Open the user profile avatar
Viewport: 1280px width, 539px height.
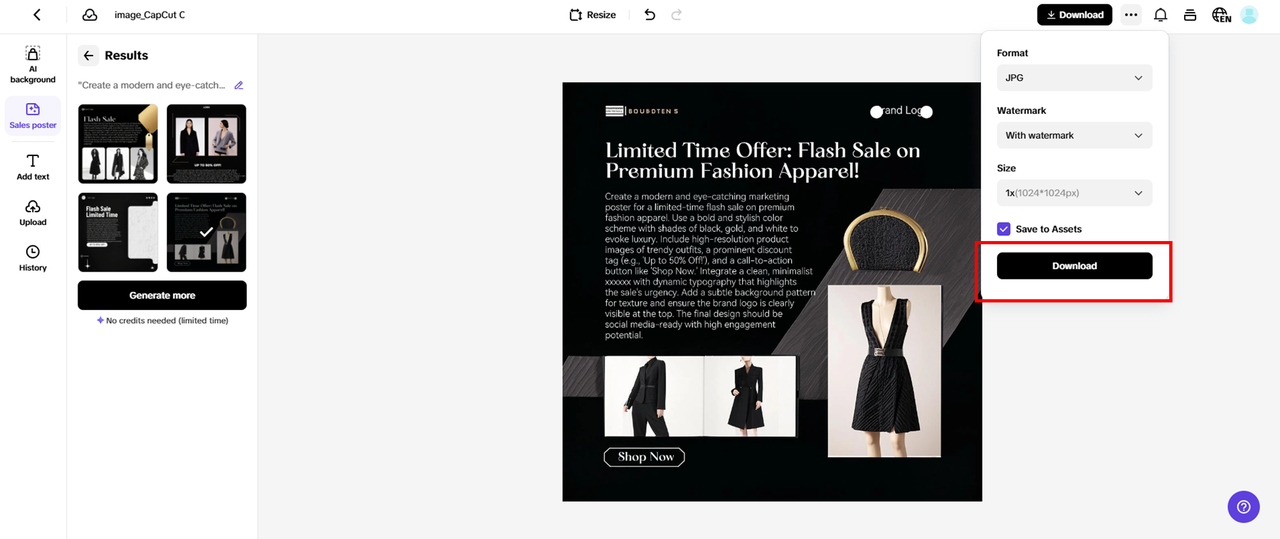1249,15
